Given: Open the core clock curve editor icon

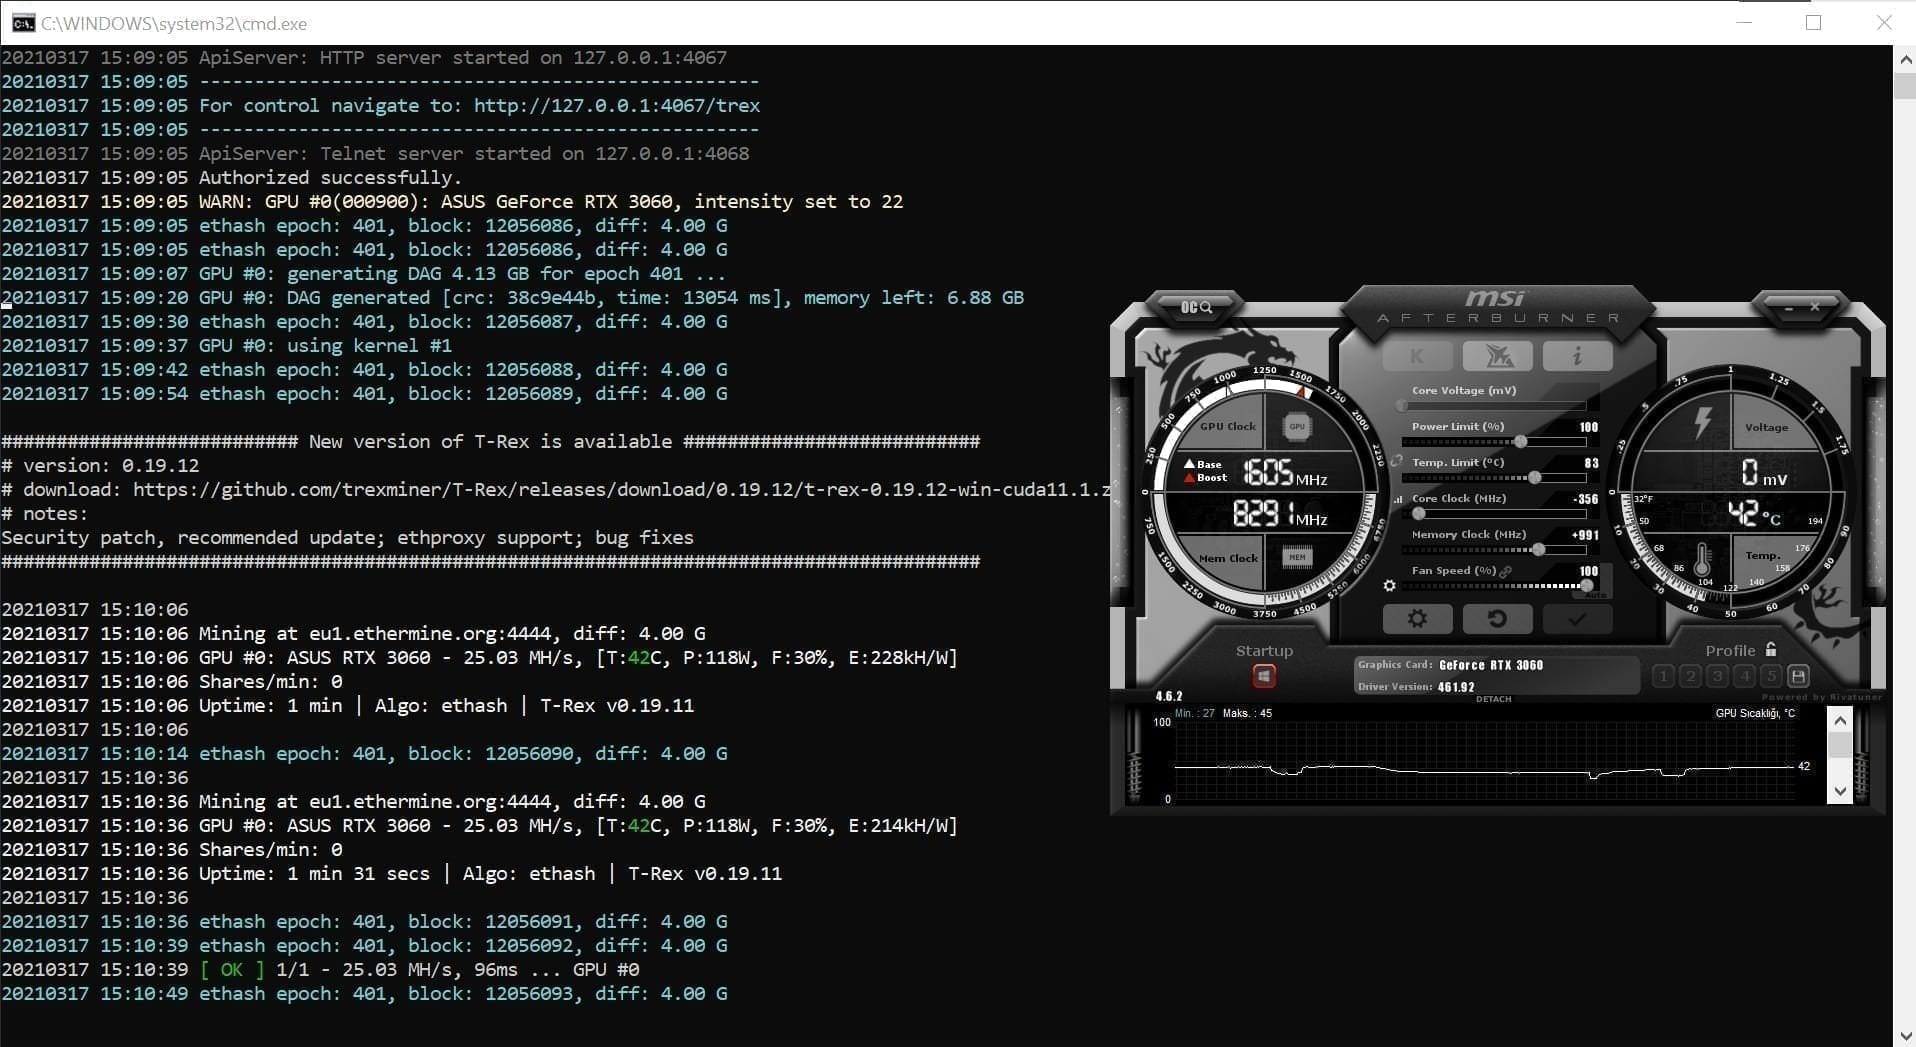Looking at the screenshot, I should [x=1398, y=499].
